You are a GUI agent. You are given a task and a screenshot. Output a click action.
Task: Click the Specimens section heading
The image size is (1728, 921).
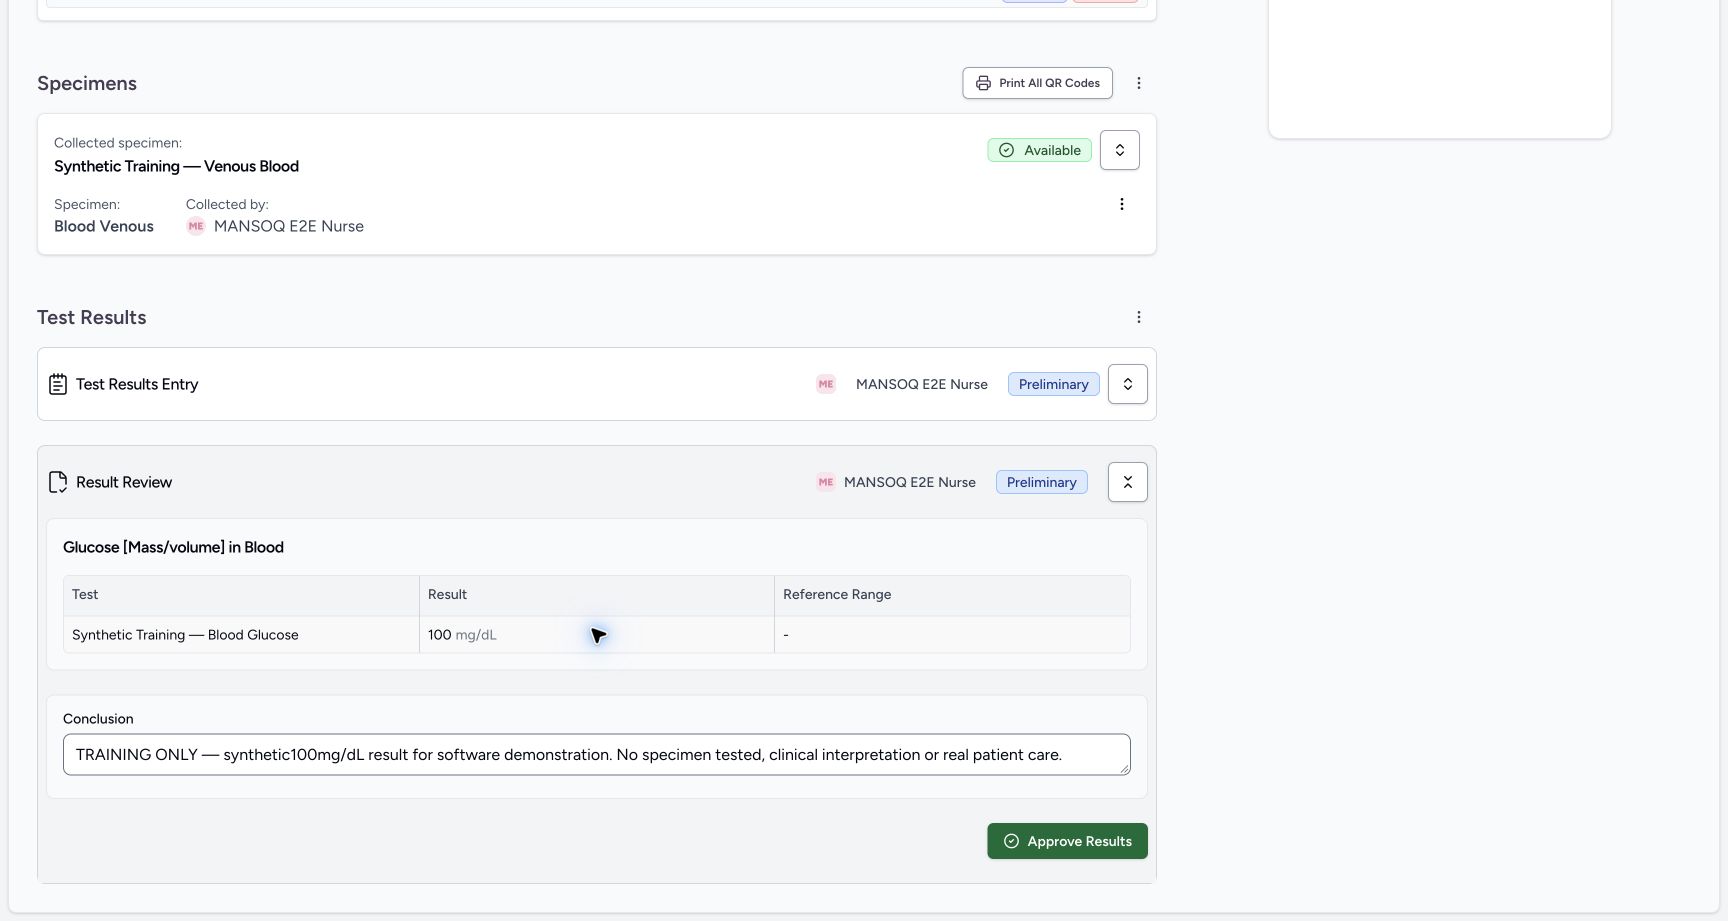click(87, 83)
